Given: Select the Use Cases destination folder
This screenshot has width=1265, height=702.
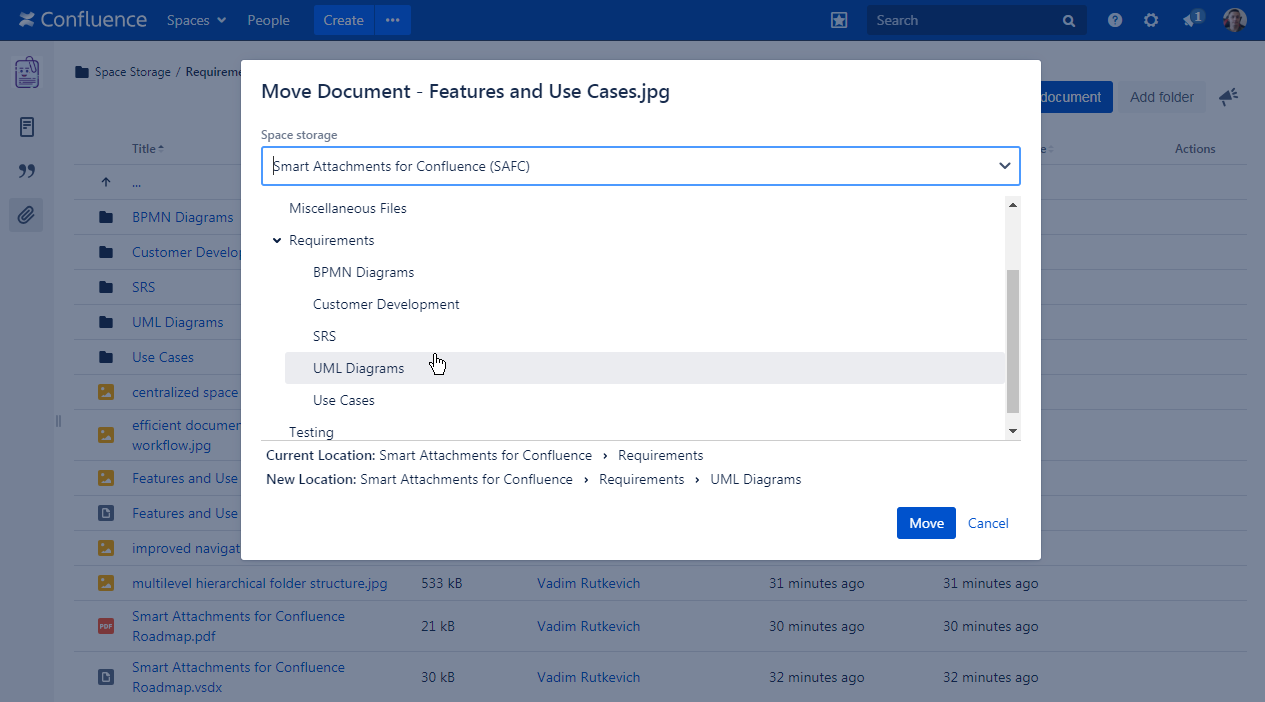Looking at the screenshot, I should coord(344,400).
